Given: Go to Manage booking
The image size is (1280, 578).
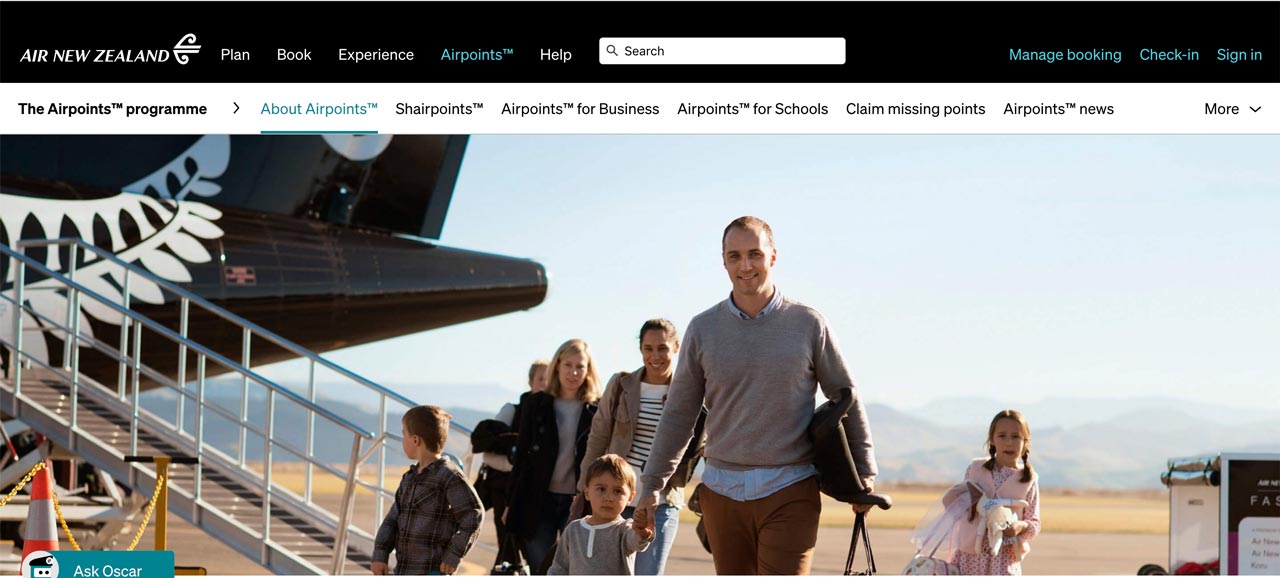Looking at the screenshot, I should click(1065, 55).
